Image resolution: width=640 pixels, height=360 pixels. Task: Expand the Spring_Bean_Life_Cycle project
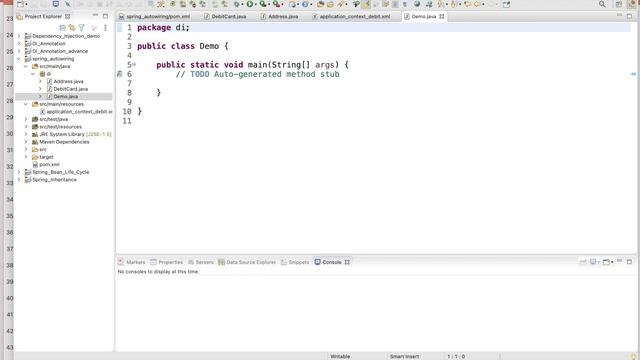click(x=19, y=172)
